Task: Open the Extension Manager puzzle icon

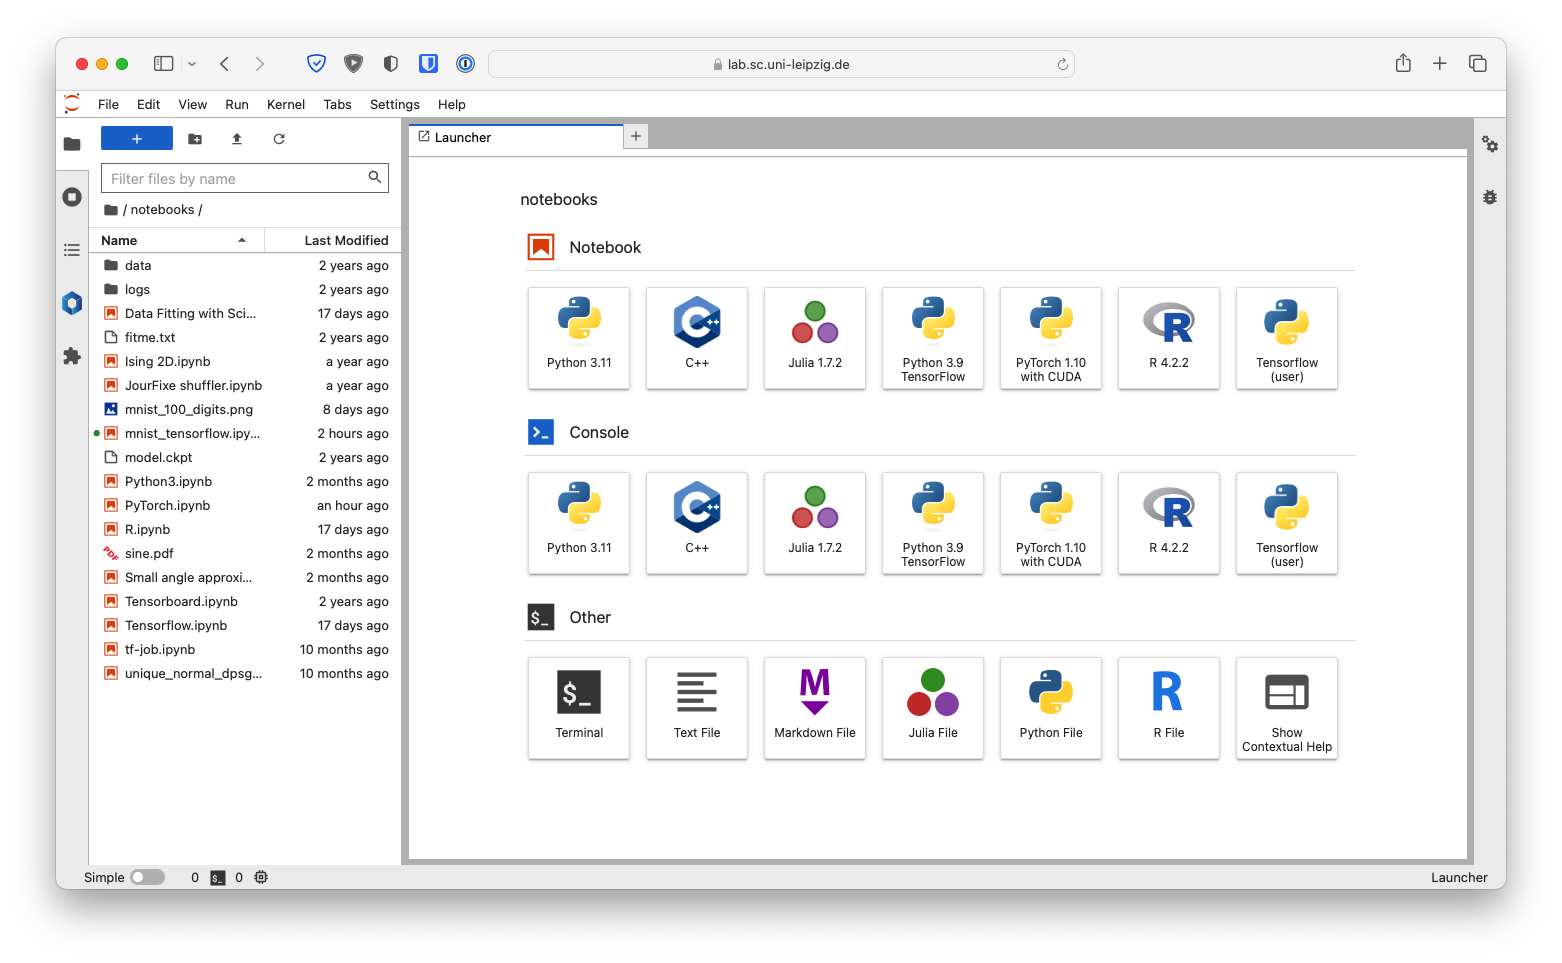Action: coord(72,356)
